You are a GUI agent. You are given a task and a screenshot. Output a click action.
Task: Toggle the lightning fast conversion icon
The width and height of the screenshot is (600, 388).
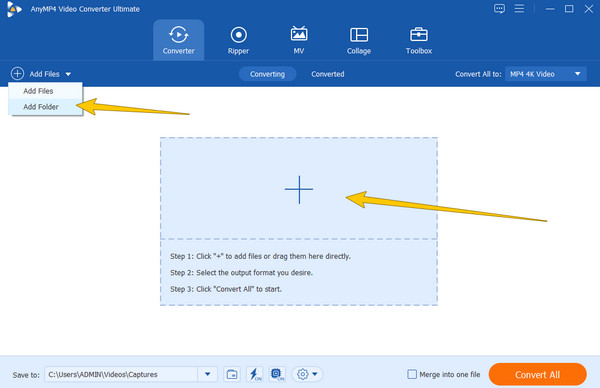(x=255, y=374)
